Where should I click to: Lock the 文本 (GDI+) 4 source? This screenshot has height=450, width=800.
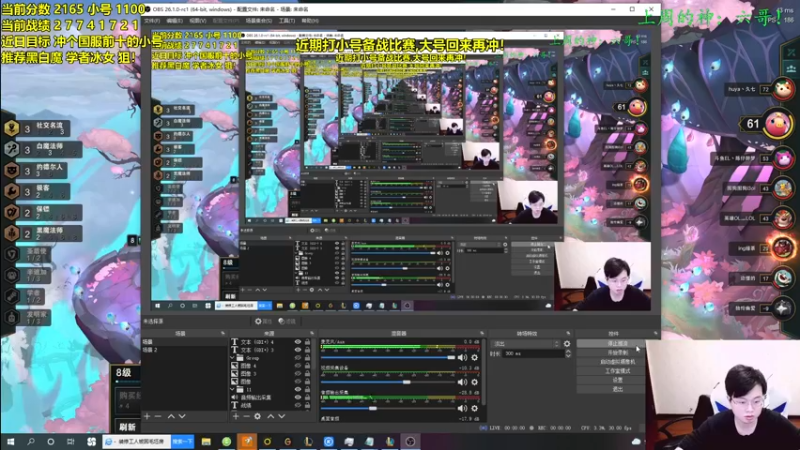[x=307, y=342]
